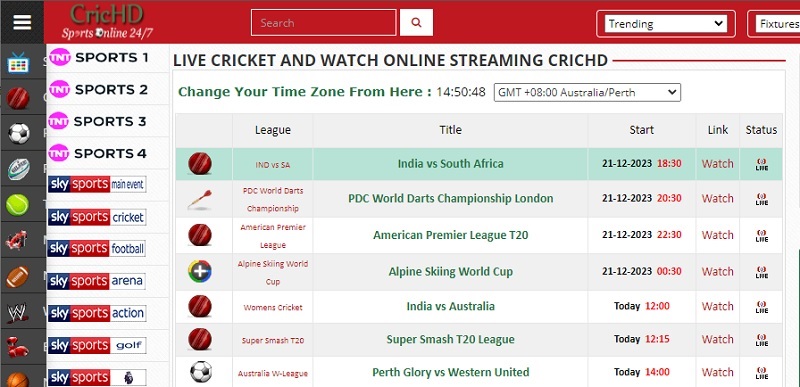The width and height of the screenshot is (800, 387).
Task: Click the round plus icon in Alpine Skiing row
Action: coord(199,272)
